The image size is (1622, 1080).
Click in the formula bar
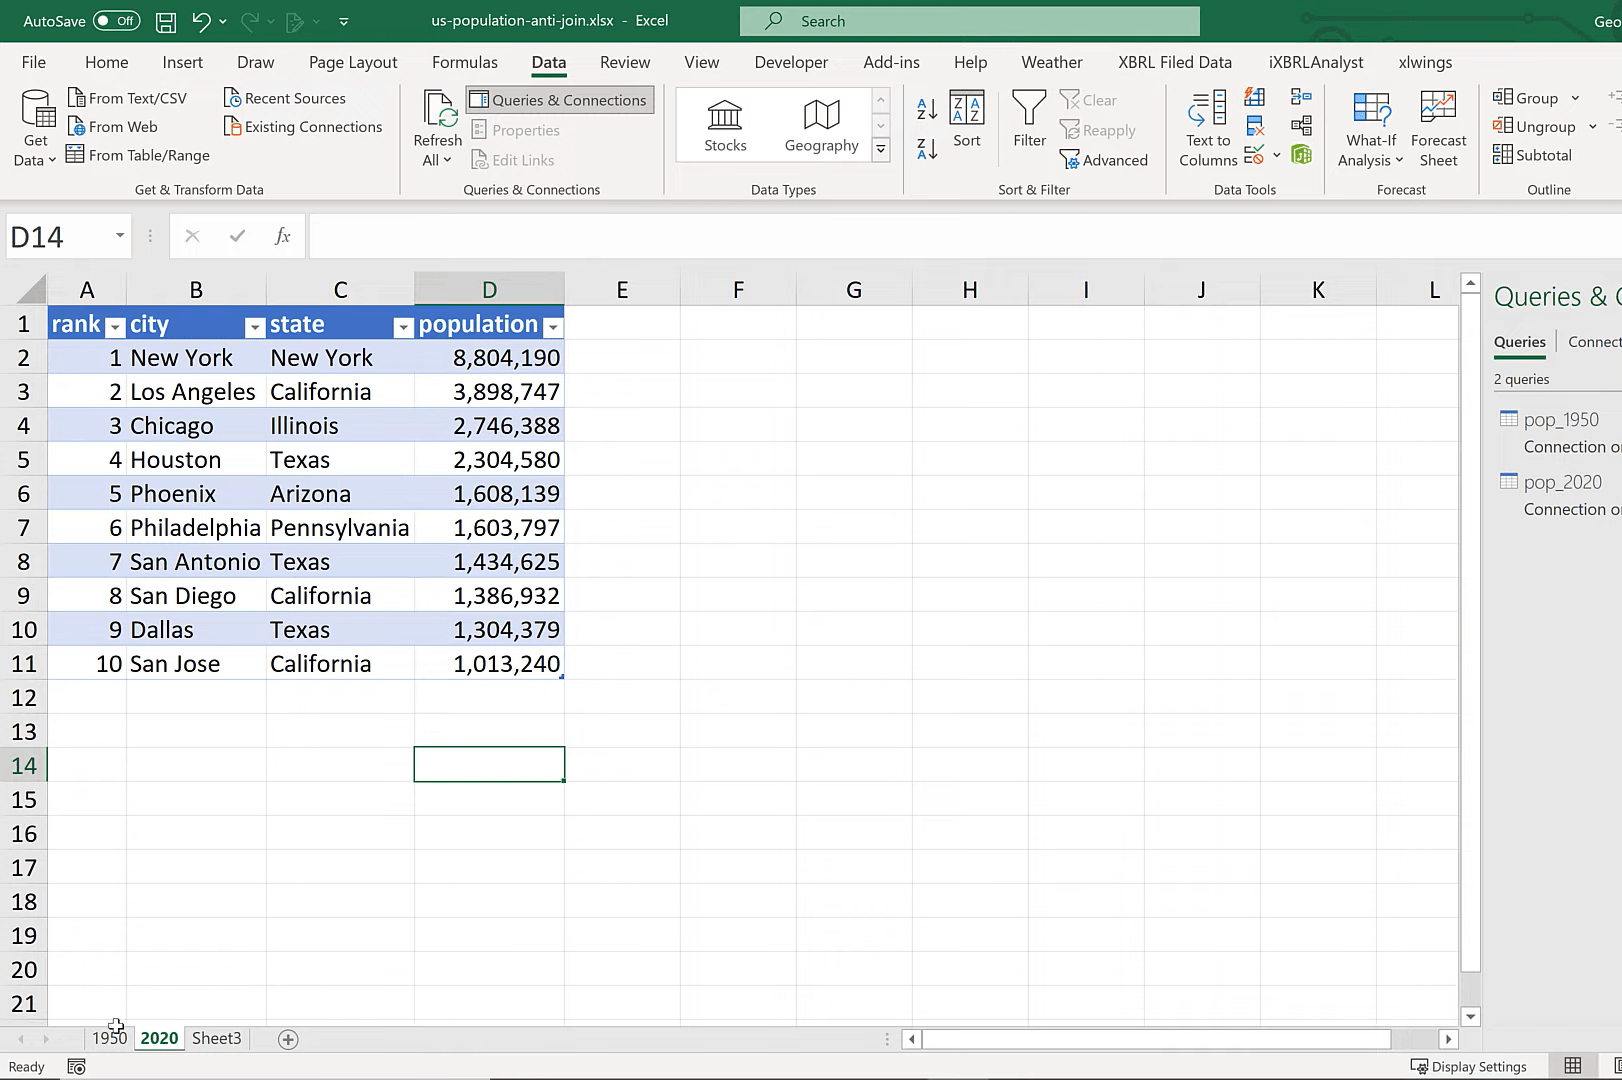pyautogui.click(x=965, y=236)
